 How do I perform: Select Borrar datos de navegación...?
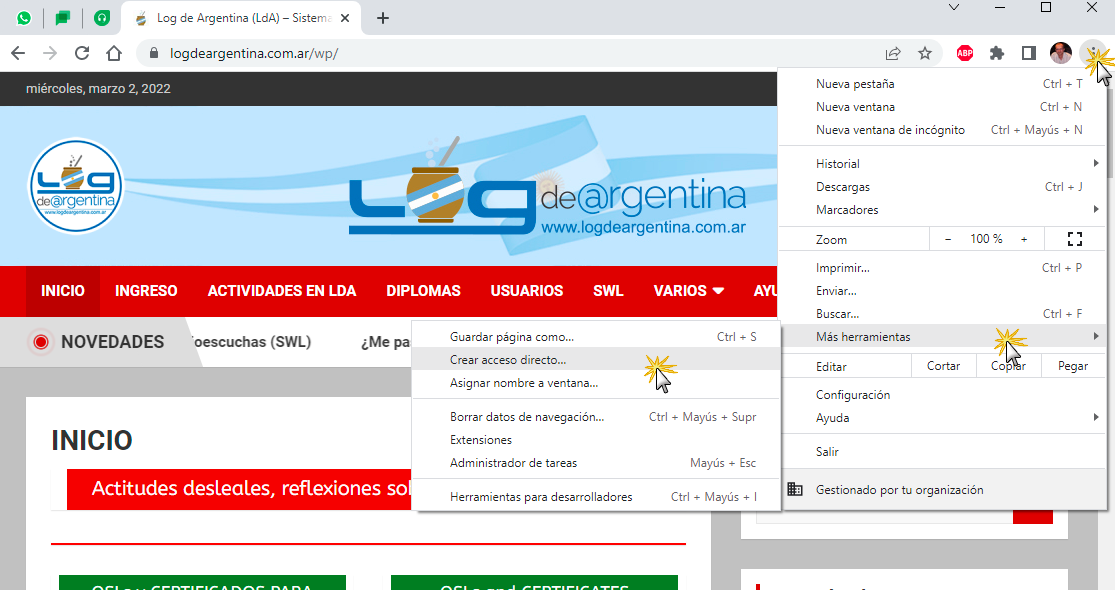click(596, 417)
